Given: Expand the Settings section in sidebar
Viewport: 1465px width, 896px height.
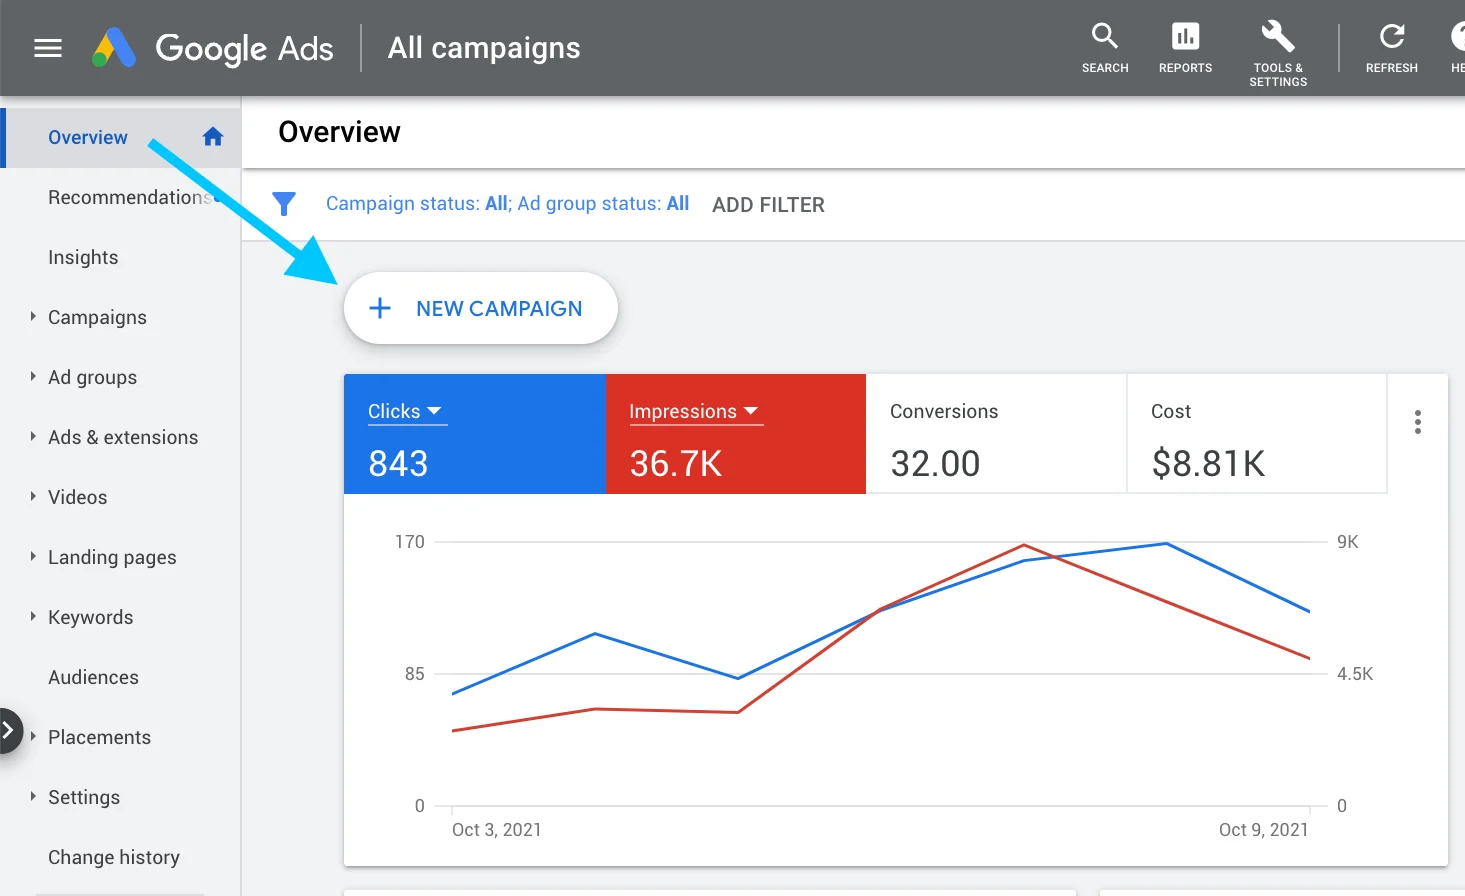Looking at the screenshot, I should (33, 797).
